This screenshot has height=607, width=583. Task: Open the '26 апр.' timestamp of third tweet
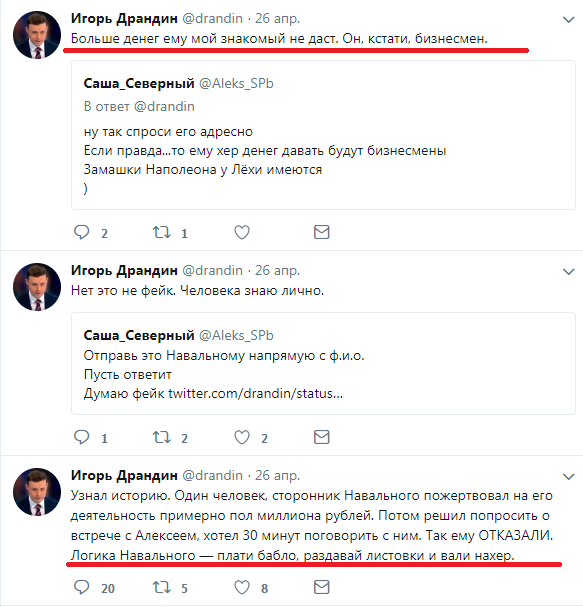point(277,475)
